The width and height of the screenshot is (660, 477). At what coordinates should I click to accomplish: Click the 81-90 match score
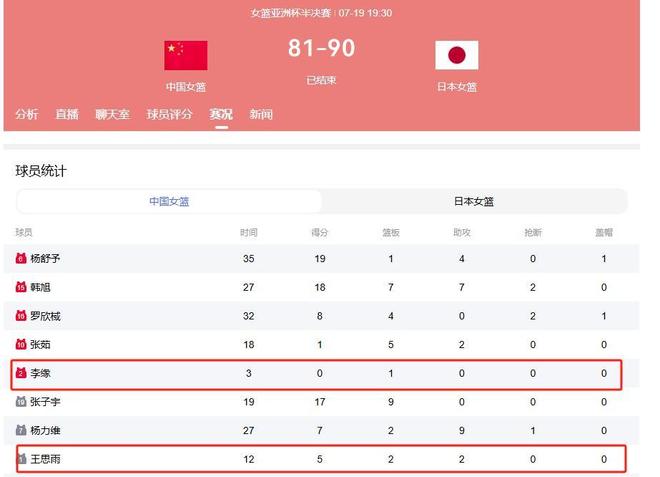click(x=322, y=48)
